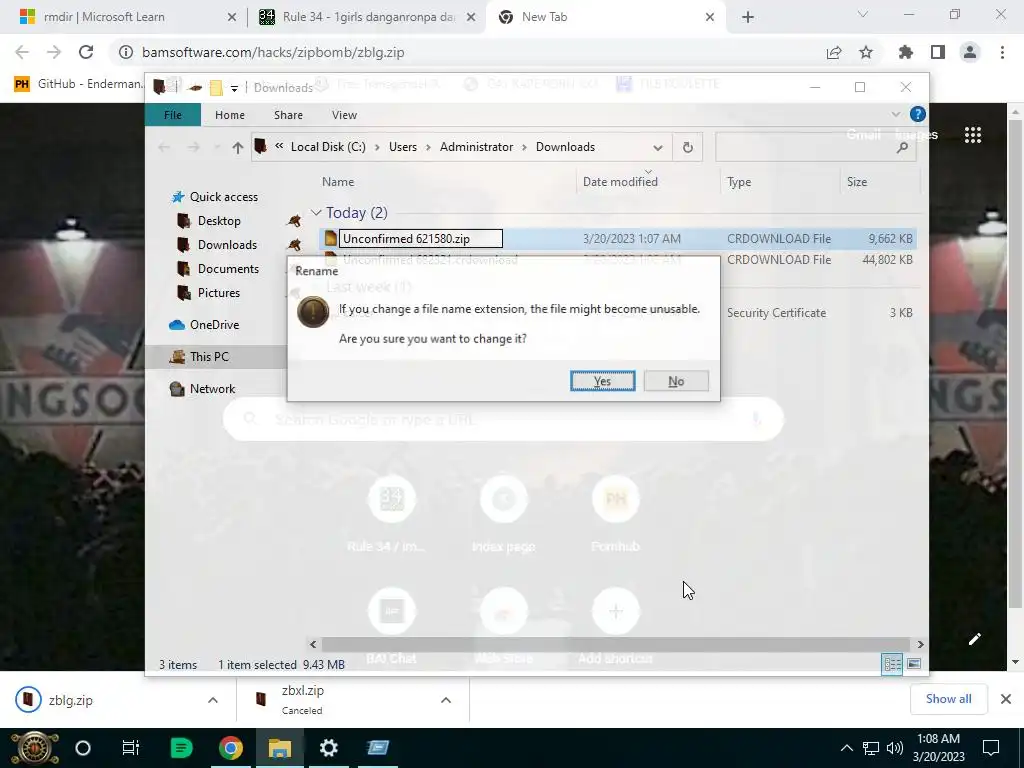
Task: Switch to large icons view
Action: 914,664
